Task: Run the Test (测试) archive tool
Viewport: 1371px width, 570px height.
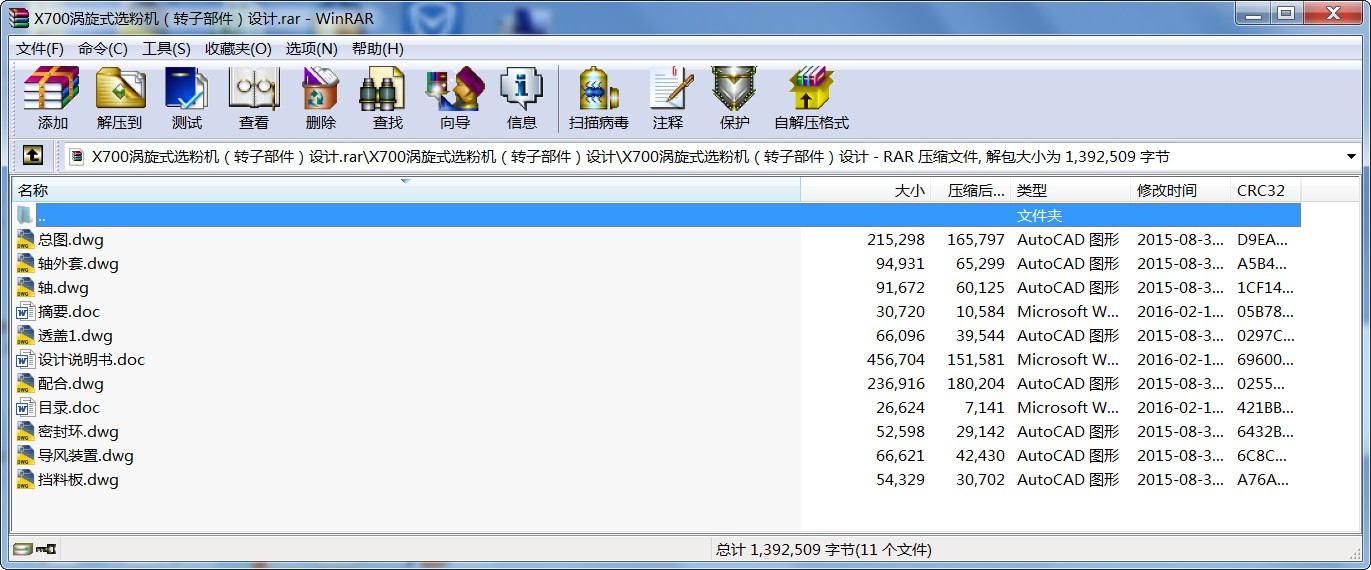Action: [x=187, y=98]
